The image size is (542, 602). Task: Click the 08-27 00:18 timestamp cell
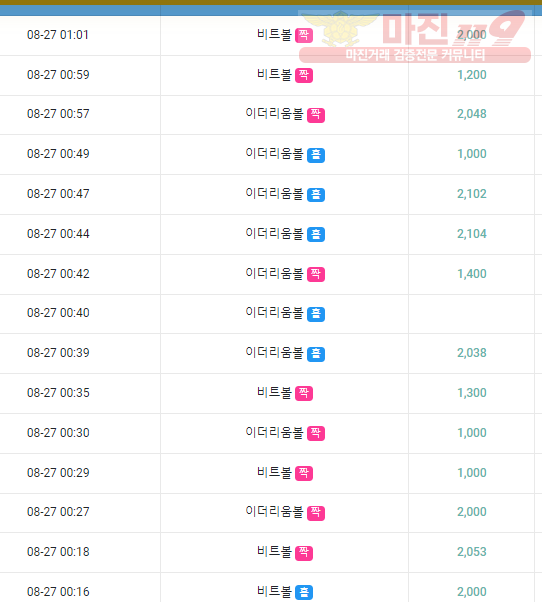tap(58, 552)
